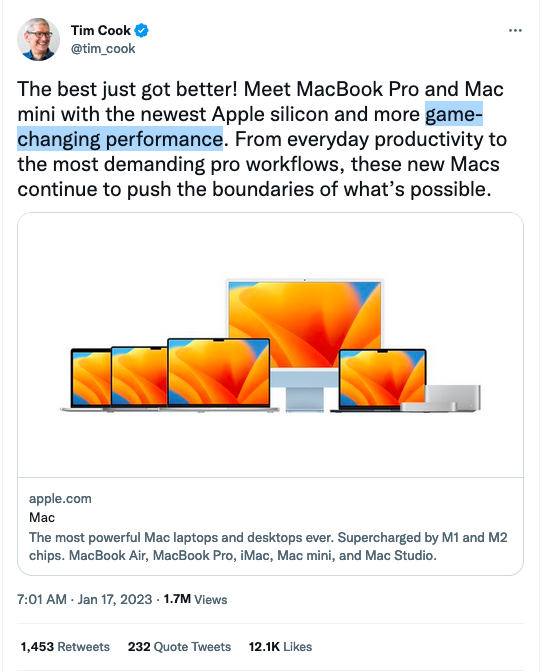Open card description about M1 and M2 chips

point(268,546)
